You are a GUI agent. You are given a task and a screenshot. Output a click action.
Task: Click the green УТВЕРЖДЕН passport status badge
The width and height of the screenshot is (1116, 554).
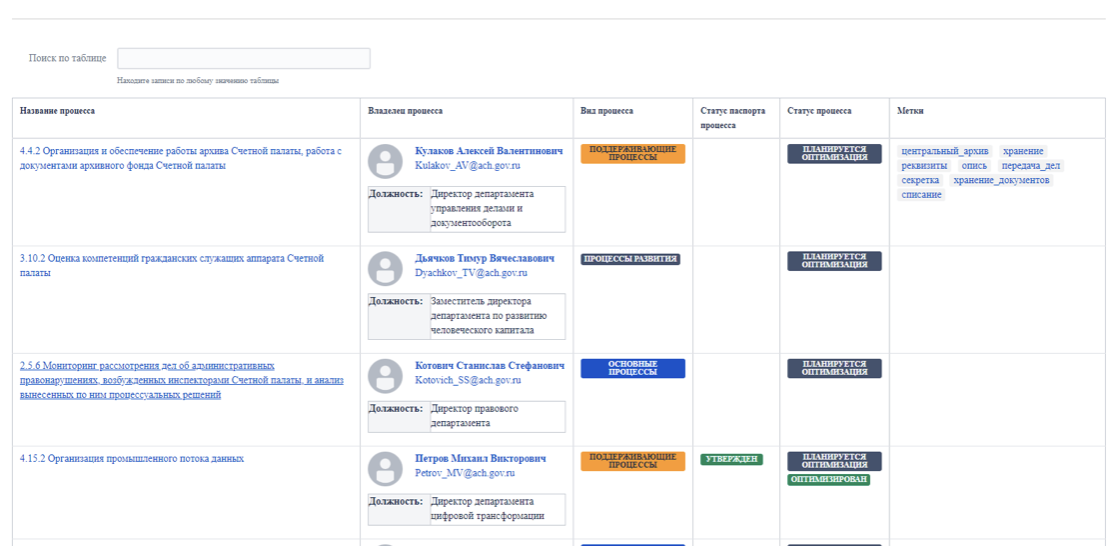pyautogui.click(x=731, y=459)
